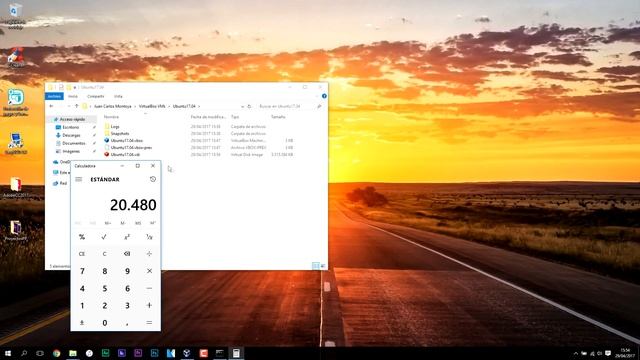Sort by the Tamaño column header
Viewport: 640px width, 360px height.
tap(278, 117)
